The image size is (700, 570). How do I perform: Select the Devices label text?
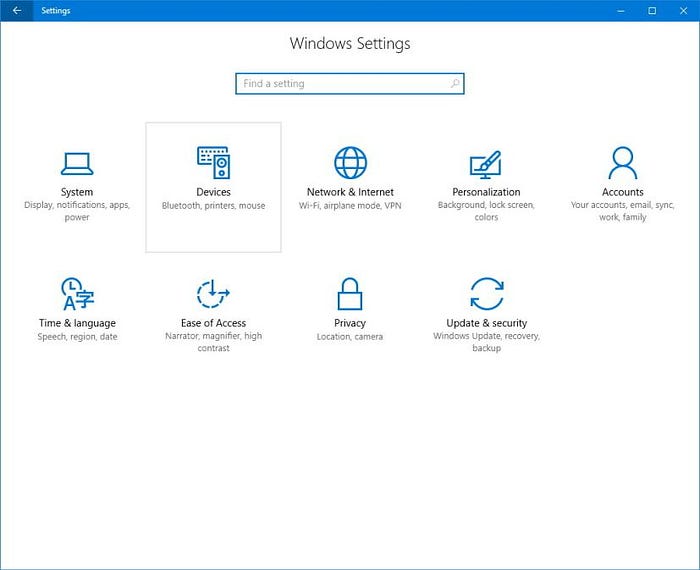(213, 192)
